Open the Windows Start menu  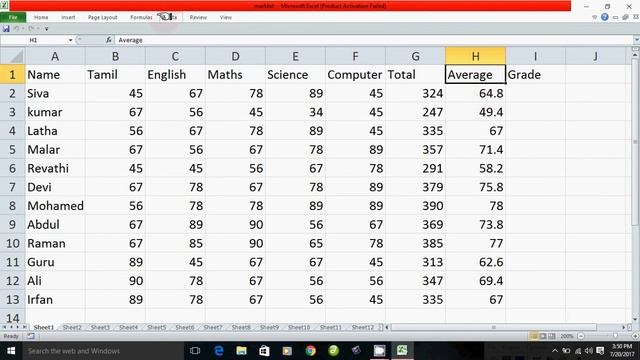point(11,351)
